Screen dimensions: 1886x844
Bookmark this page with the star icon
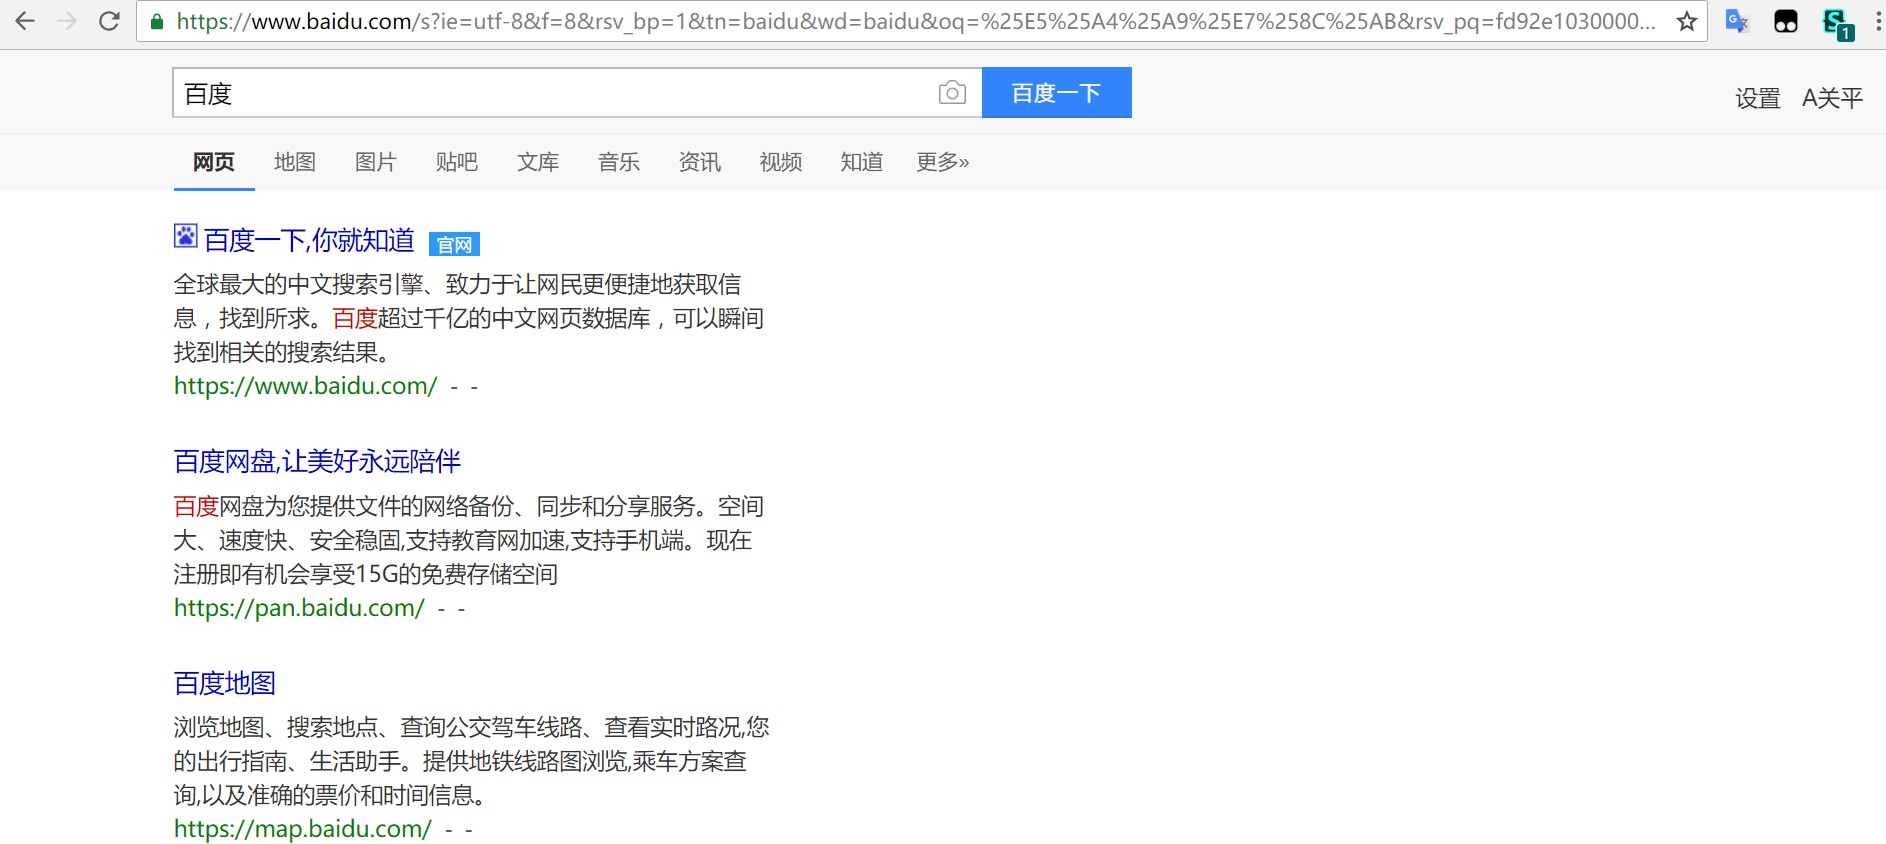[1687, 21]
